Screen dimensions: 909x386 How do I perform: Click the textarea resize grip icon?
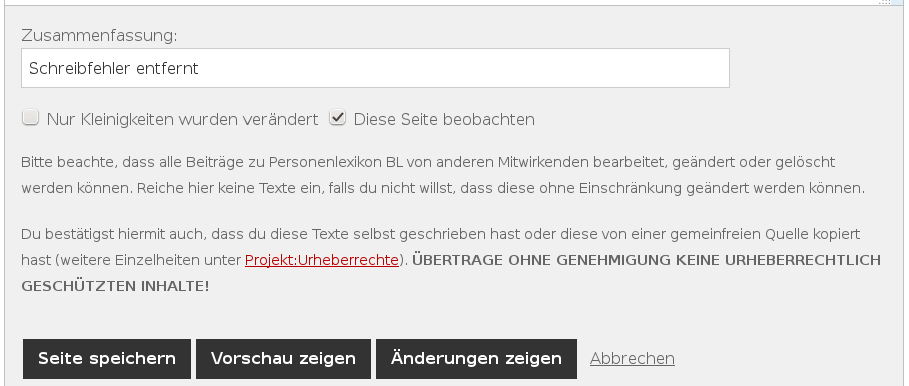[x=885, y=2]
